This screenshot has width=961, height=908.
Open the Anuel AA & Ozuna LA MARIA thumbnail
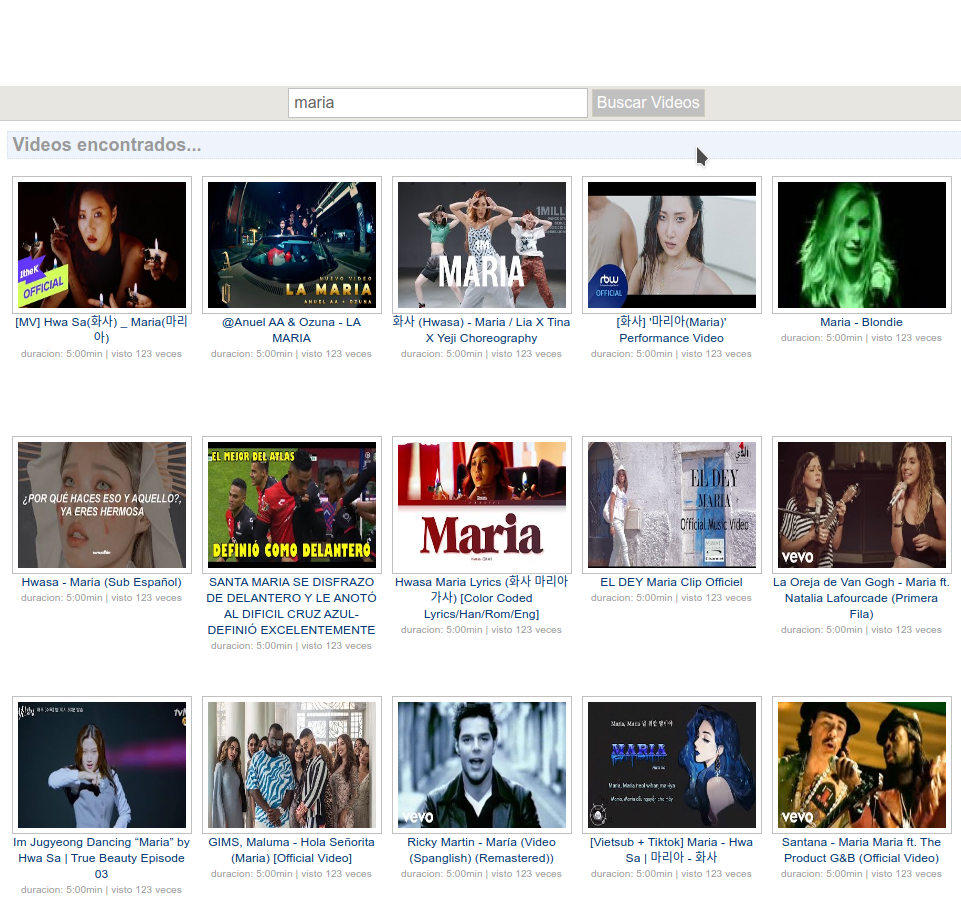(x=292, y=245)
